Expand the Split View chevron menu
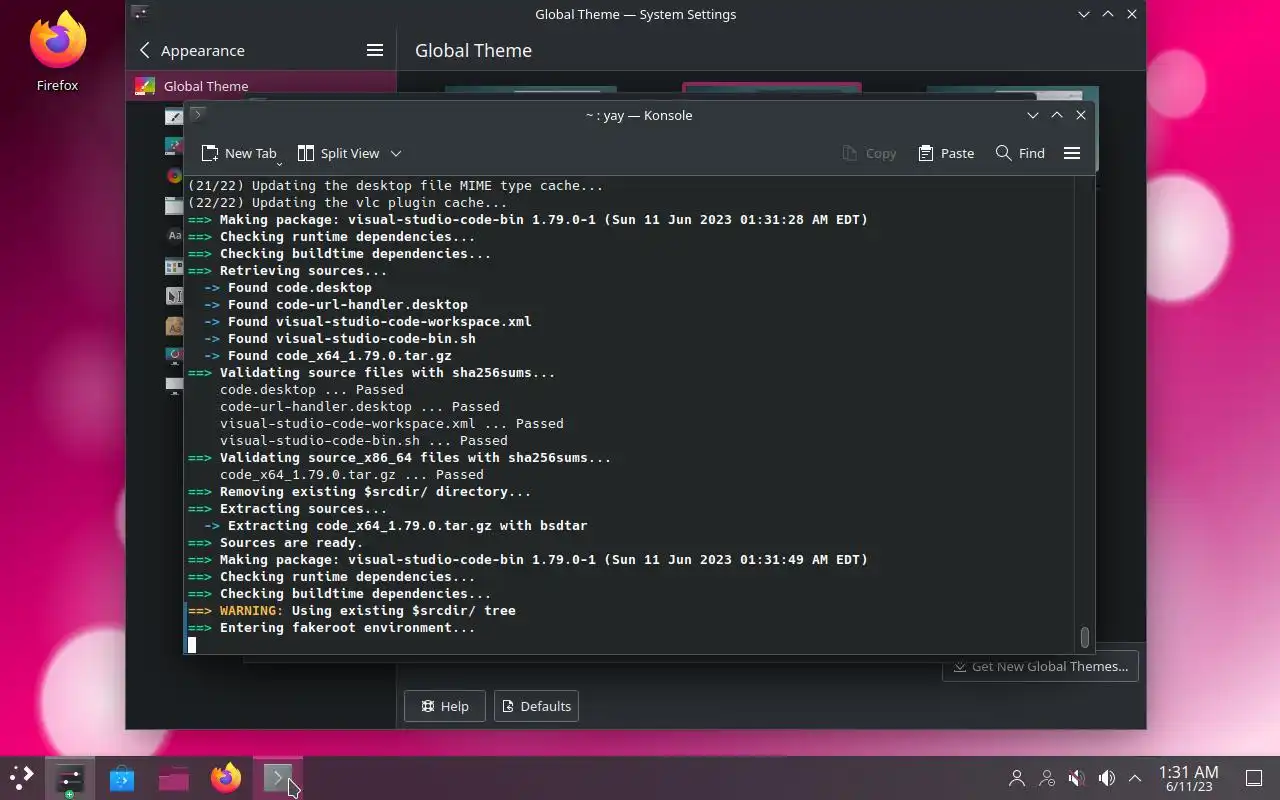This screenshot has width=1280, height=800. pos(396,153)
